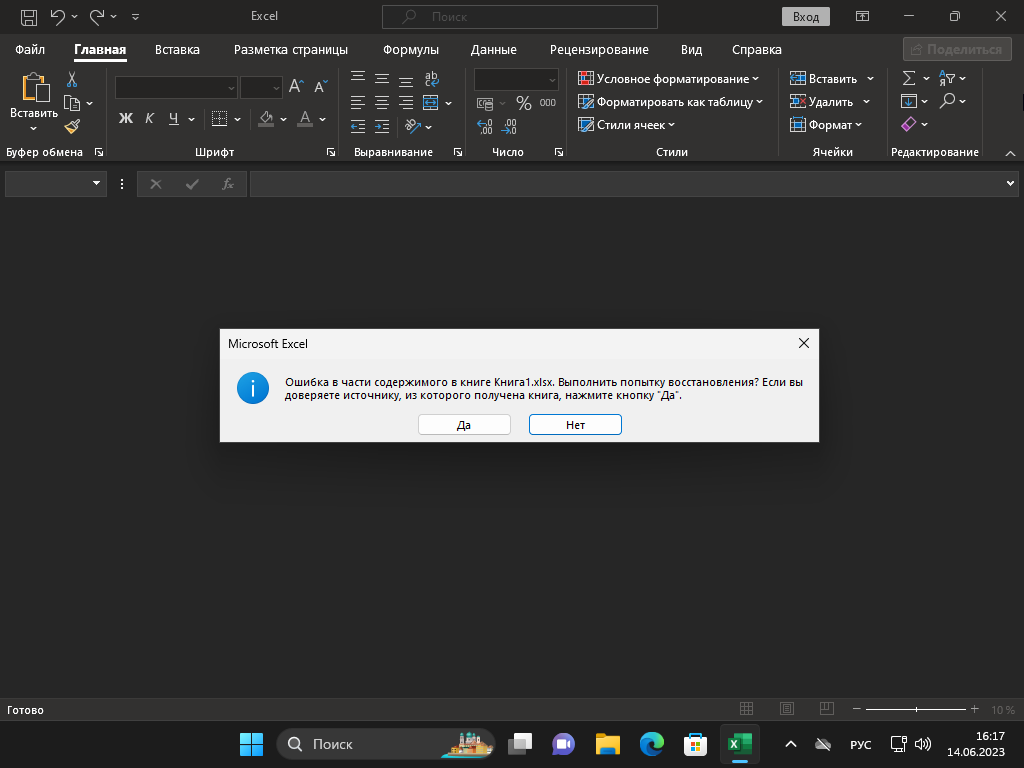Screen dimensions: 1024x768
Task: Click increase decimal places icon
Action: click(485, 127)
